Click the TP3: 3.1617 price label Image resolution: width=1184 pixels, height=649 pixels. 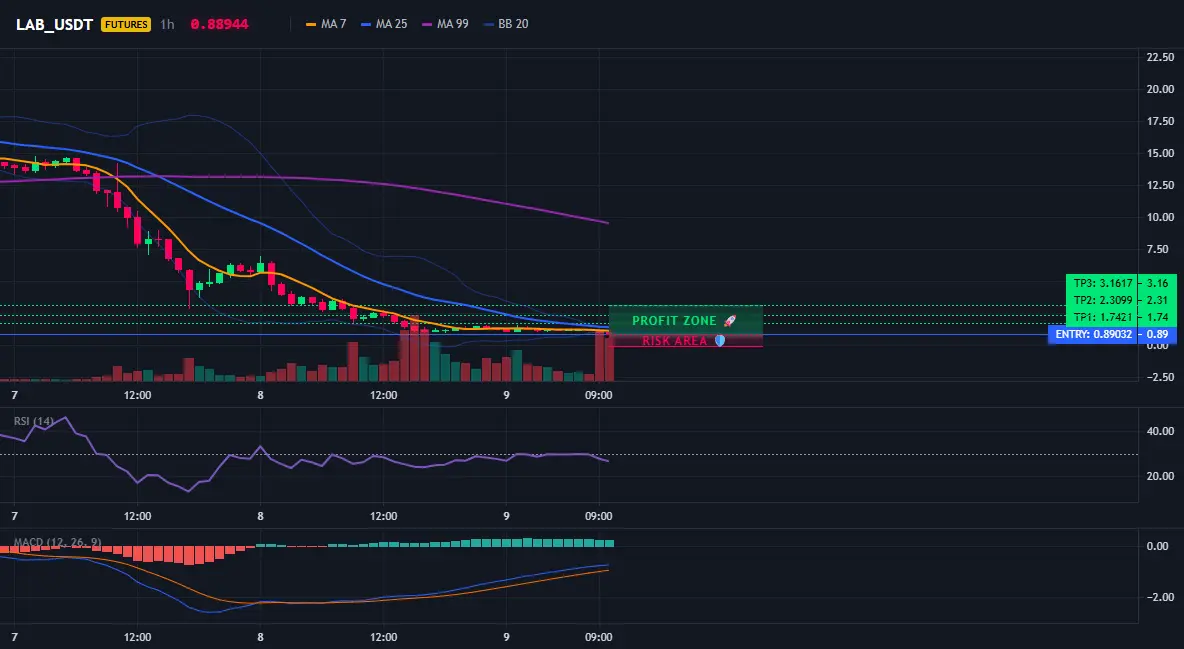tap(1103, 283)
